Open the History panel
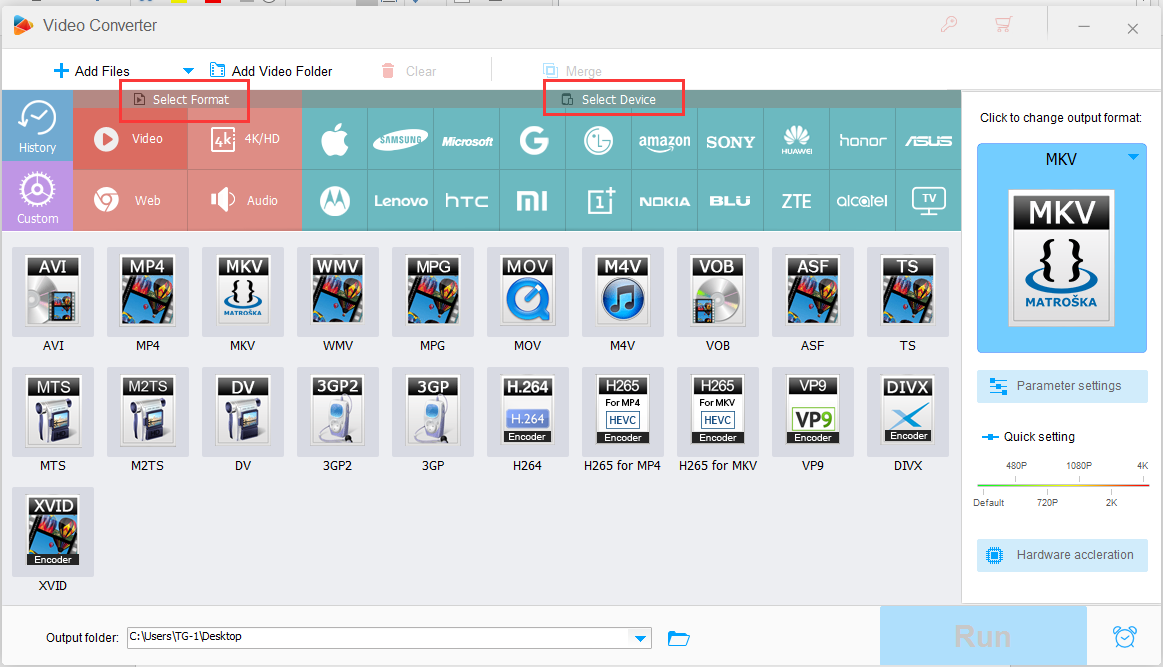 [x=37, y=126]
